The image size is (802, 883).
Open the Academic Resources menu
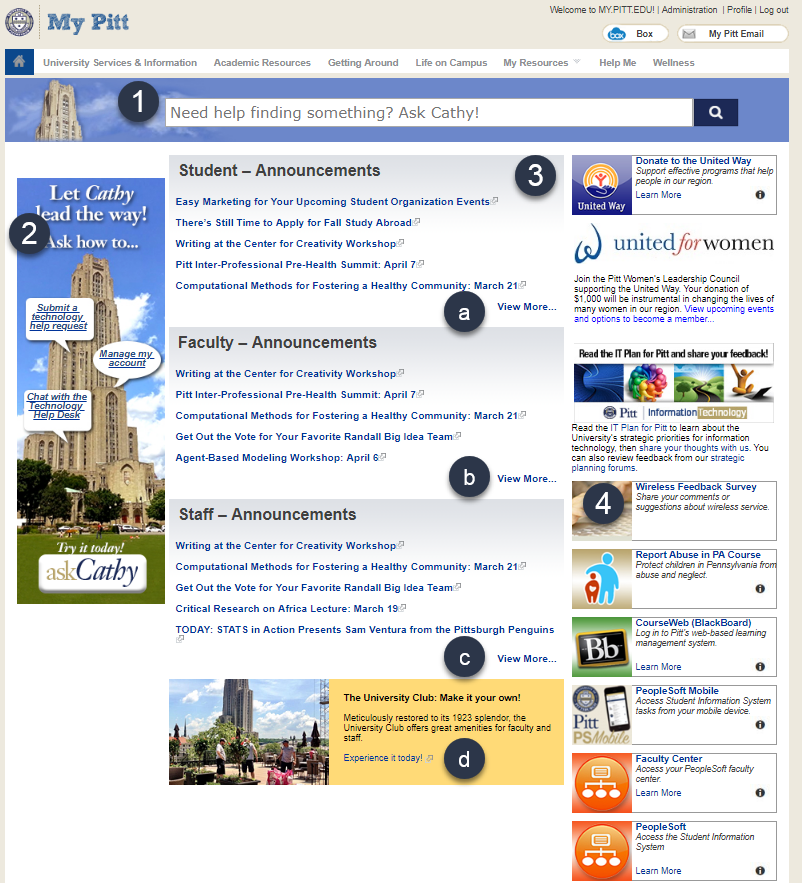262,63
